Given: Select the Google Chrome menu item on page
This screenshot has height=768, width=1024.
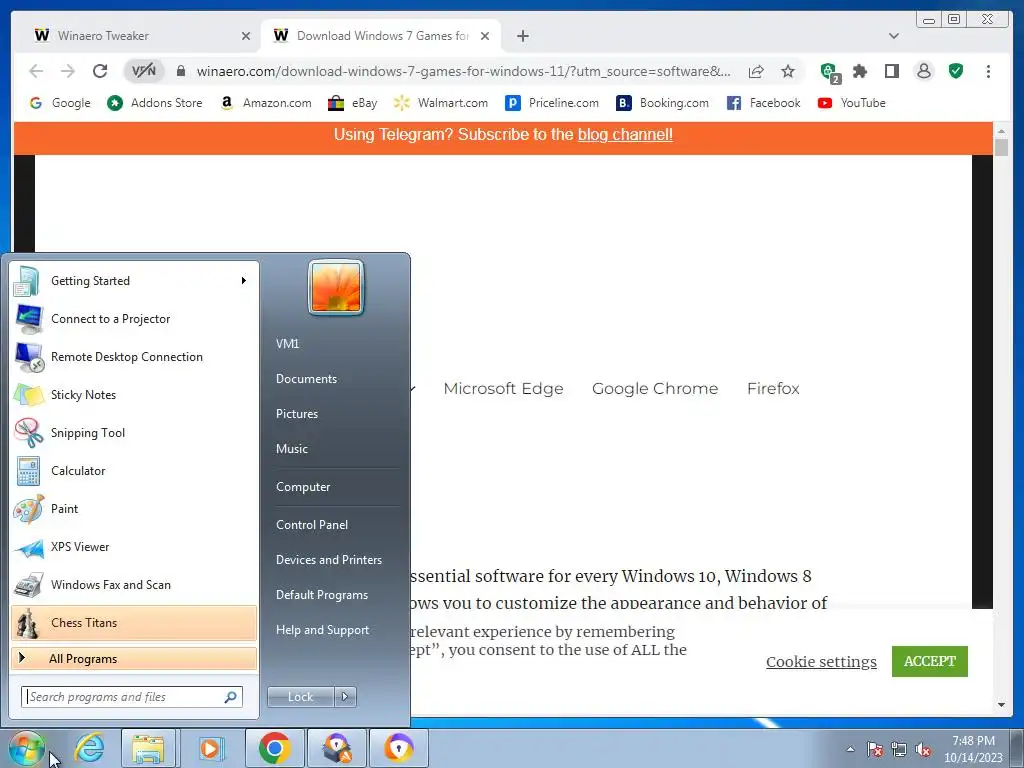Looking at the screenshot, I should point(655,389).
